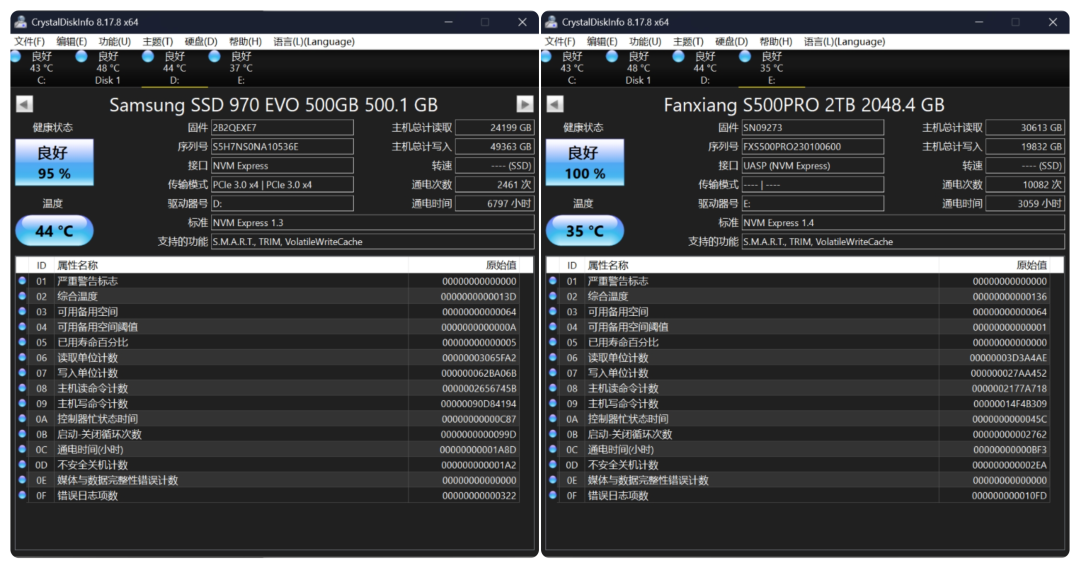Click host reads value 30613 GB

click(1025, 127)
